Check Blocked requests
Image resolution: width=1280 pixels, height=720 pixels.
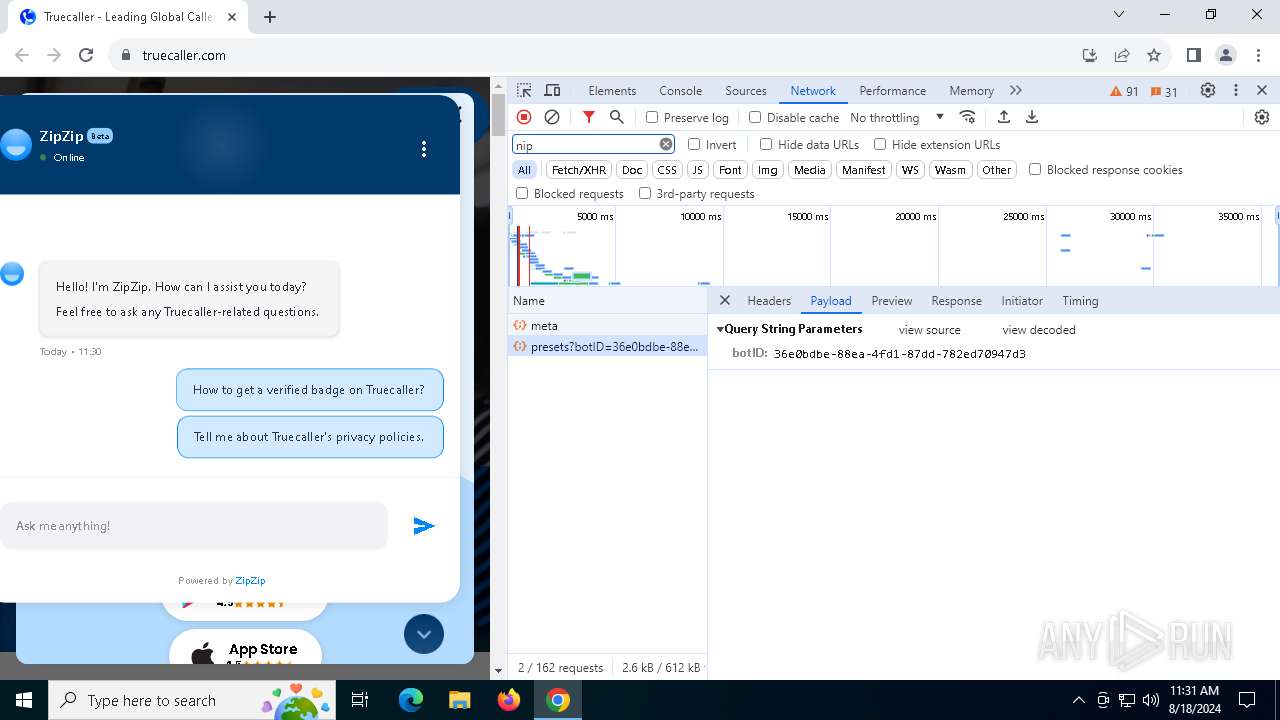(522, 193)
